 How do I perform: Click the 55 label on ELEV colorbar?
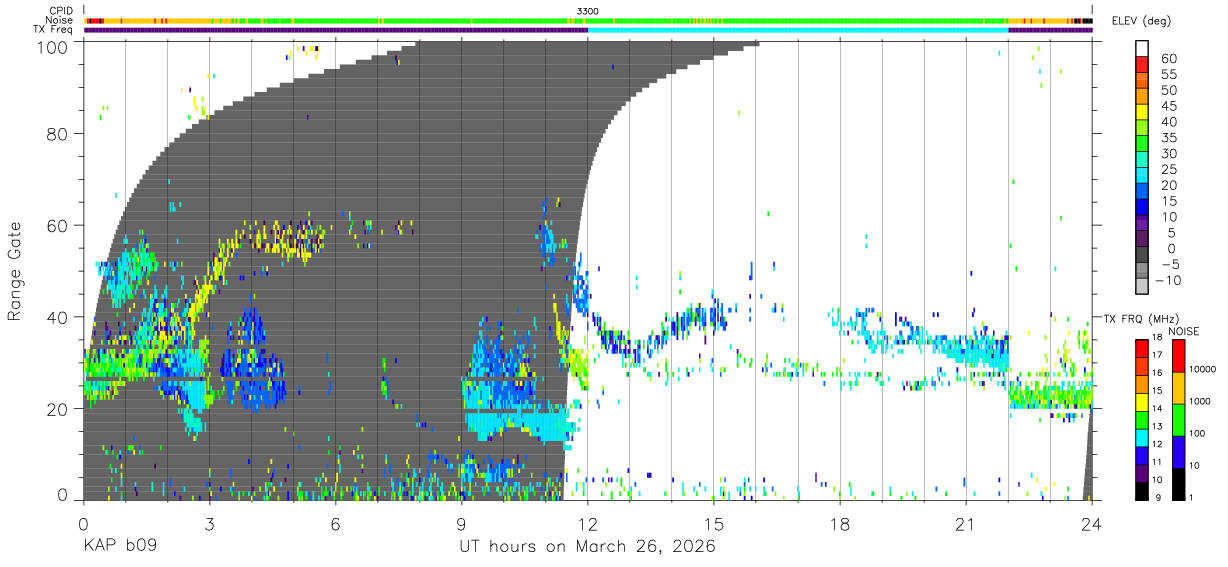tap(1170, 74)
